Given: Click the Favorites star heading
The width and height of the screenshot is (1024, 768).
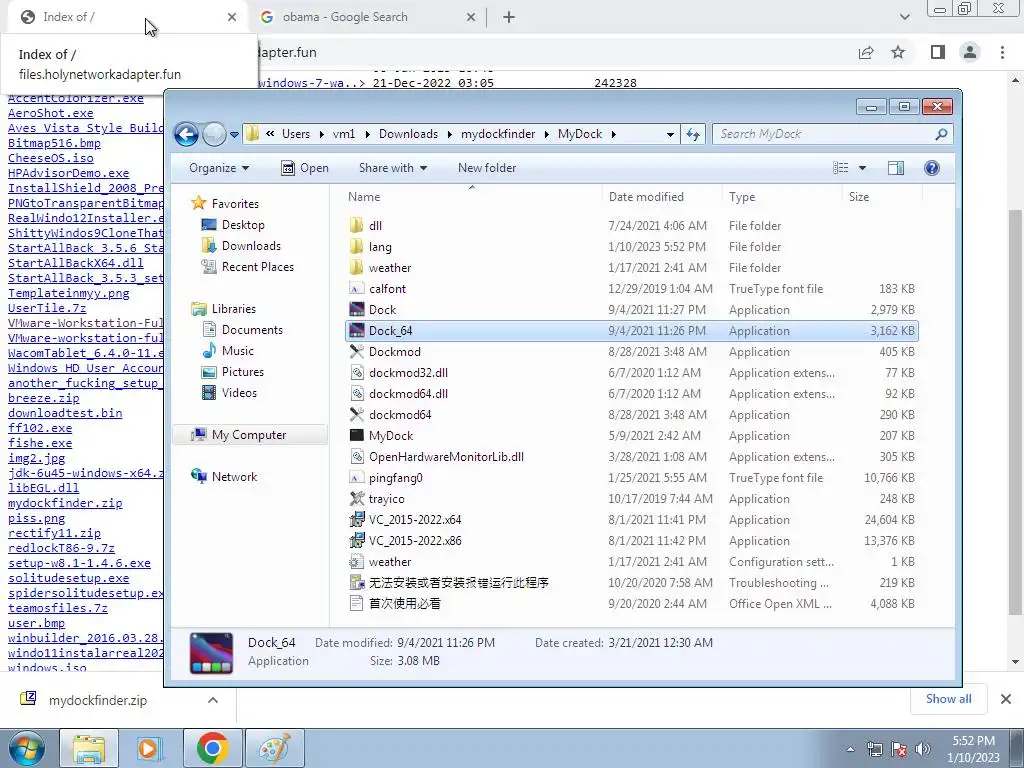Looking at the screenshot, I should [x=225, y=204].
